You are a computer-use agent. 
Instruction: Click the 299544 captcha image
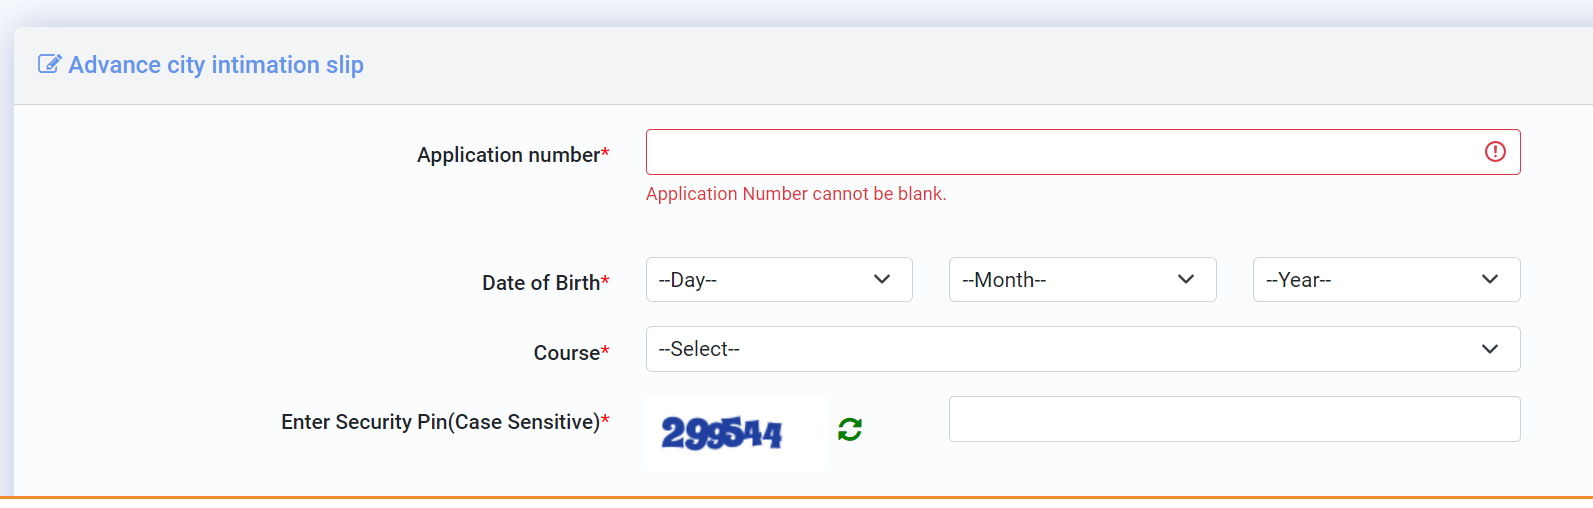[736, 433]
